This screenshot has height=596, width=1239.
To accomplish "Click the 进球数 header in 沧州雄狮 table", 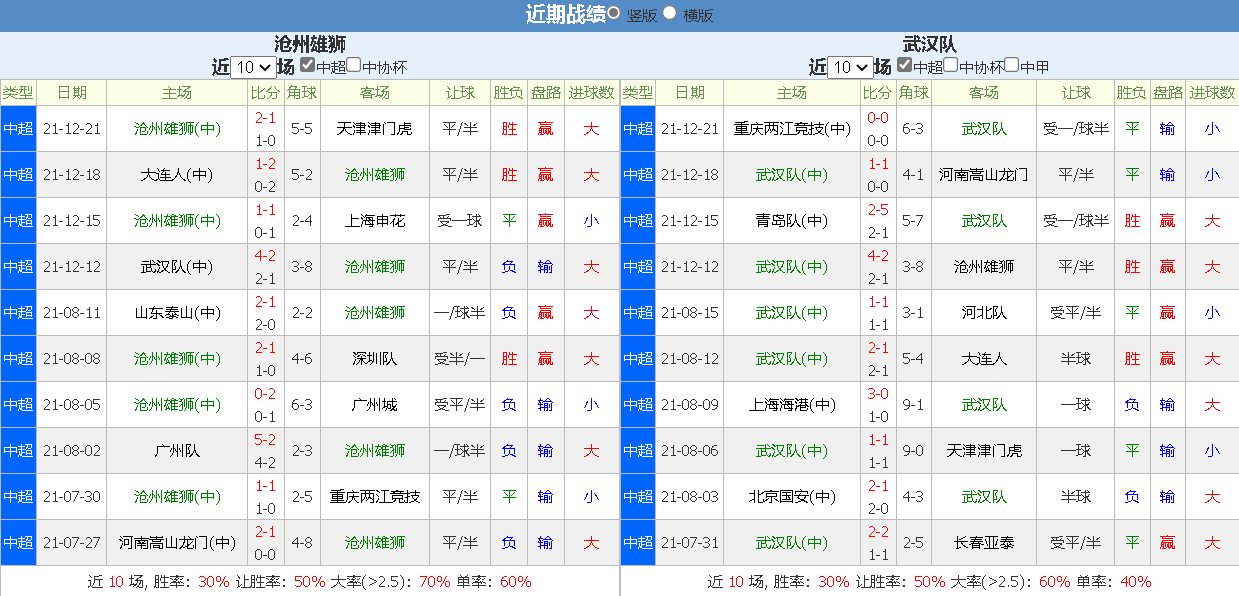I will pyautogui.click(x=591, y=93).
